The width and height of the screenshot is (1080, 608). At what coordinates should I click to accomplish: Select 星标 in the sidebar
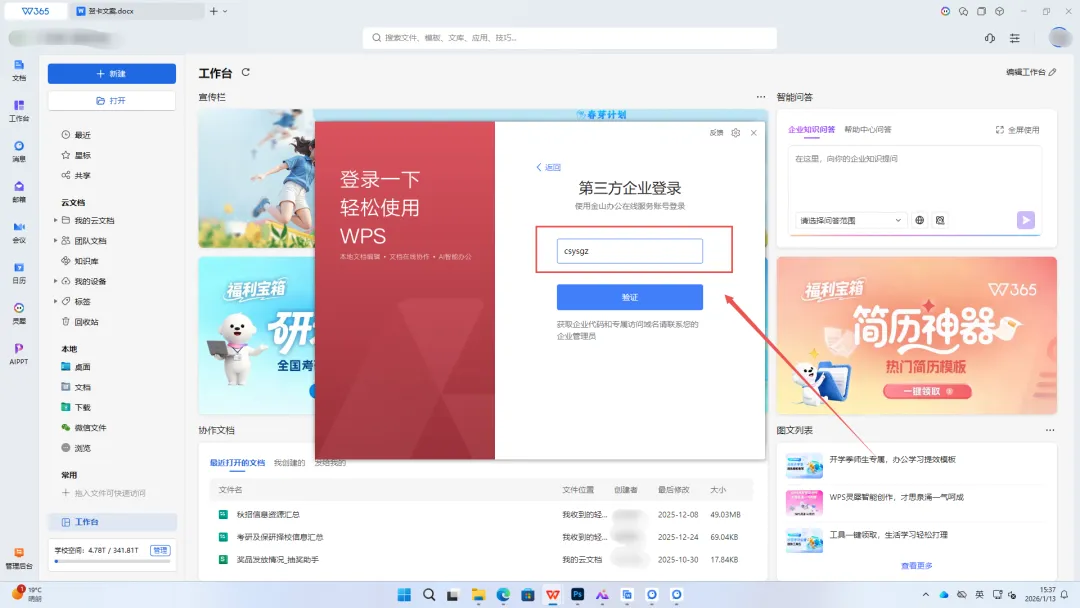click(x=83, y=156)
